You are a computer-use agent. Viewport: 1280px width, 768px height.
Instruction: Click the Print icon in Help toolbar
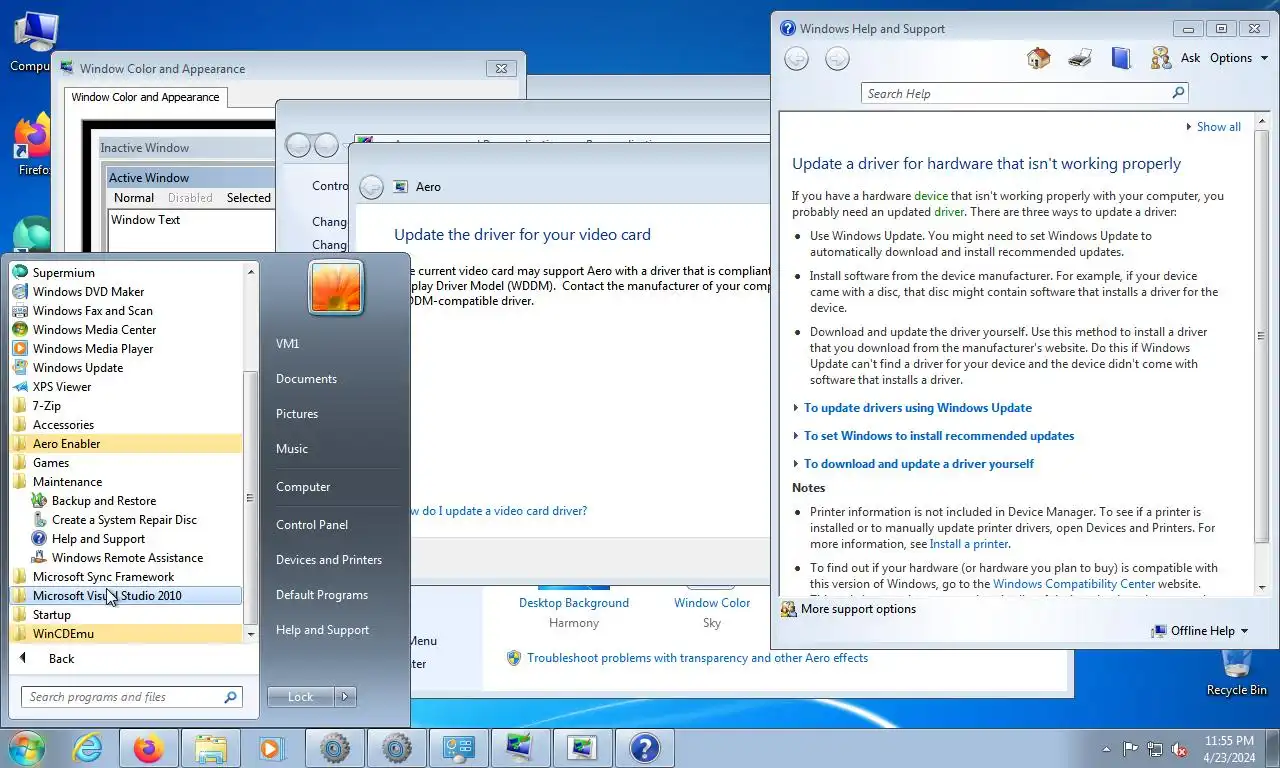coord(1080,58)
